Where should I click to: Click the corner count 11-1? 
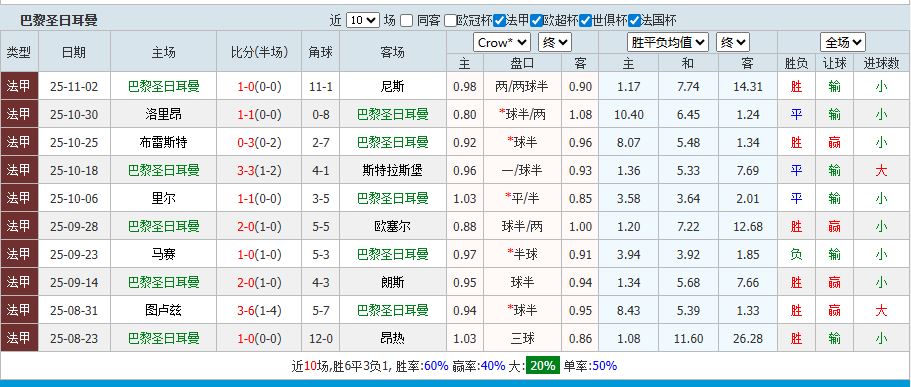[321, 87]
